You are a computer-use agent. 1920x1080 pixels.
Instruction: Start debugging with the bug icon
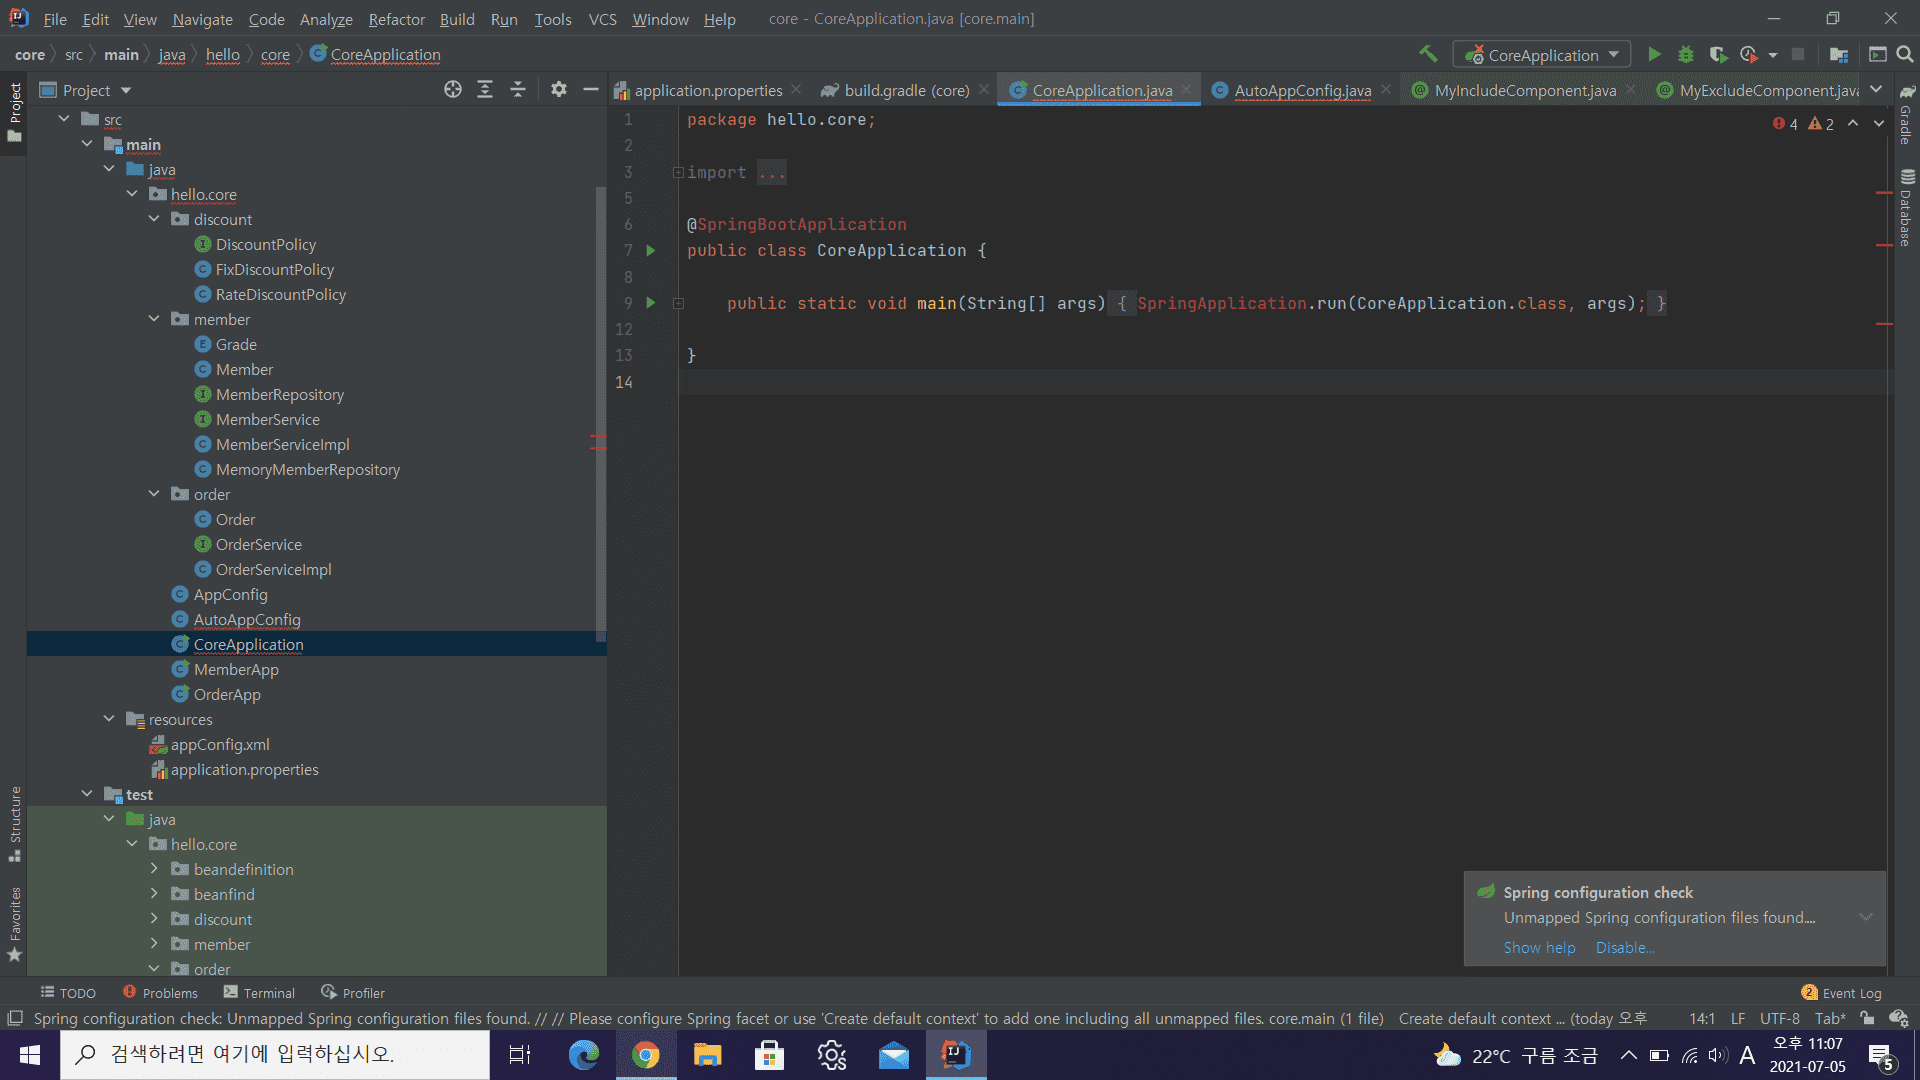pyautogui.click(x=1686, y=54)
